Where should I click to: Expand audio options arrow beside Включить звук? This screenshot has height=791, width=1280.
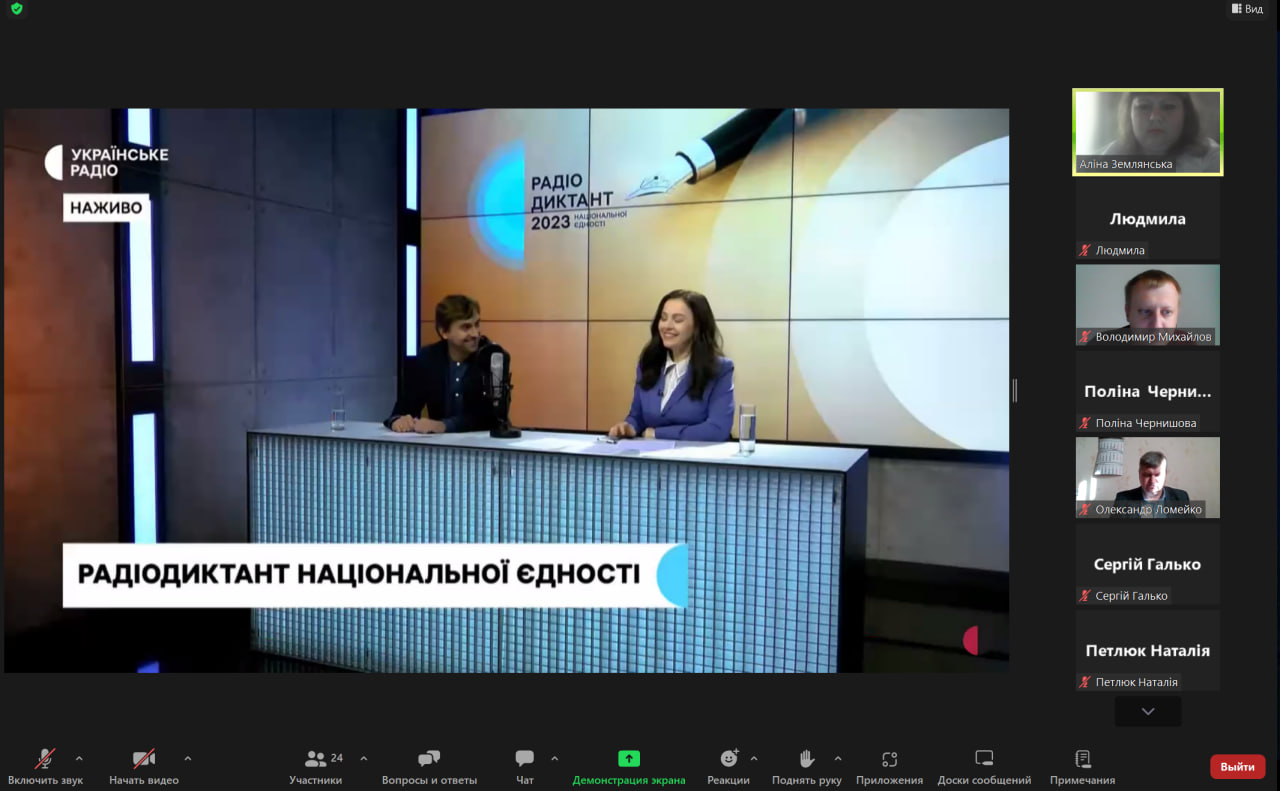pos(79,759)
